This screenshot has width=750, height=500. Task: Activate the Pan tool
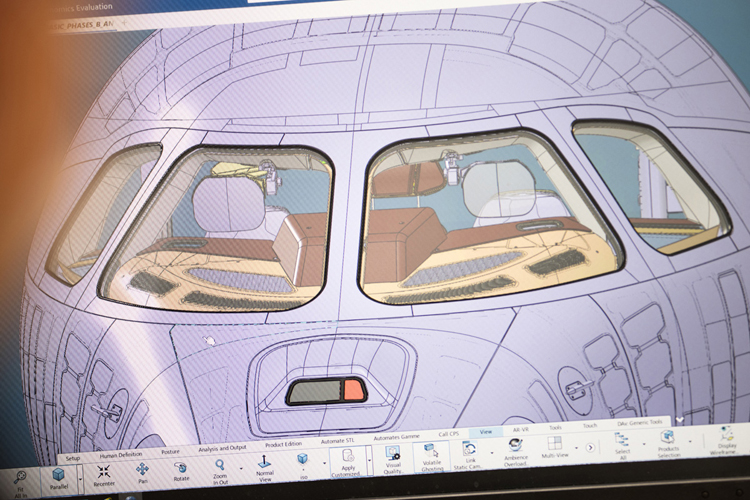[142, 468]
